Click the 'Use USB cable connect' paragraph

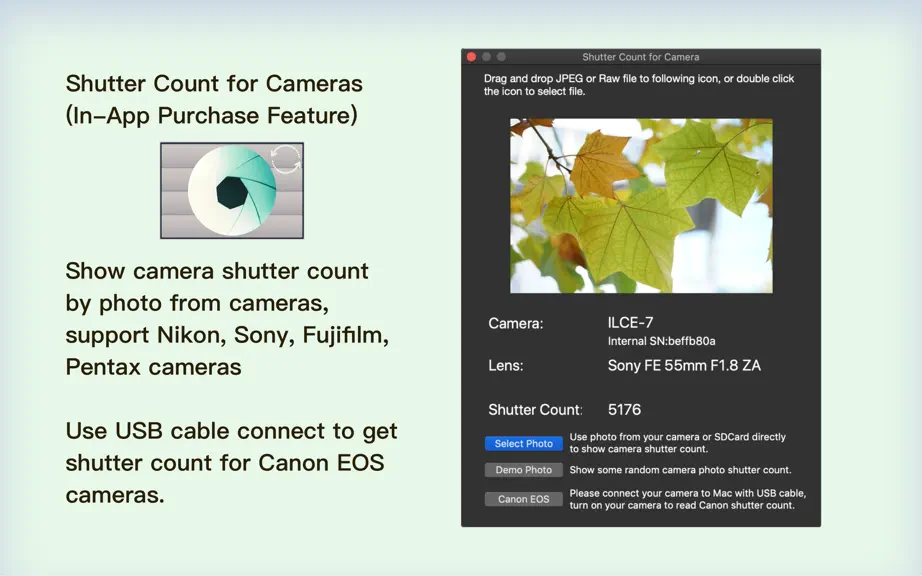click(231, 463)
